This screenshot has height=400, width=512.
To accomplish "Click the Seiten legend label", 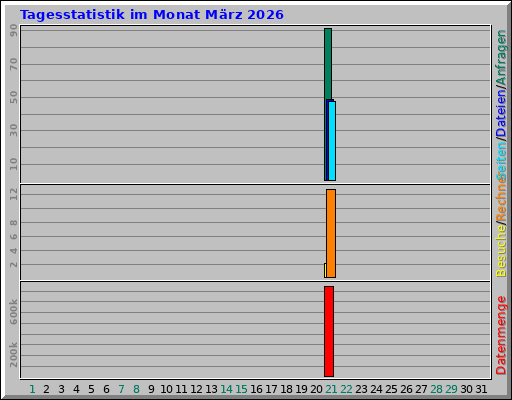I will [x=501, y=161].
